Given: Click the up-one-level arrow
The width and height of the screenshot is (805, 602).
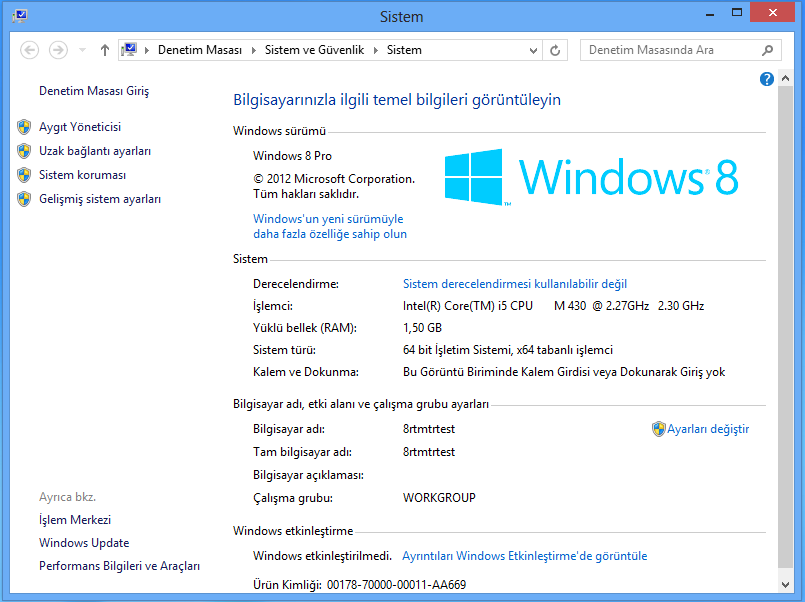Looking at the screenshot, I should point(105,50).
